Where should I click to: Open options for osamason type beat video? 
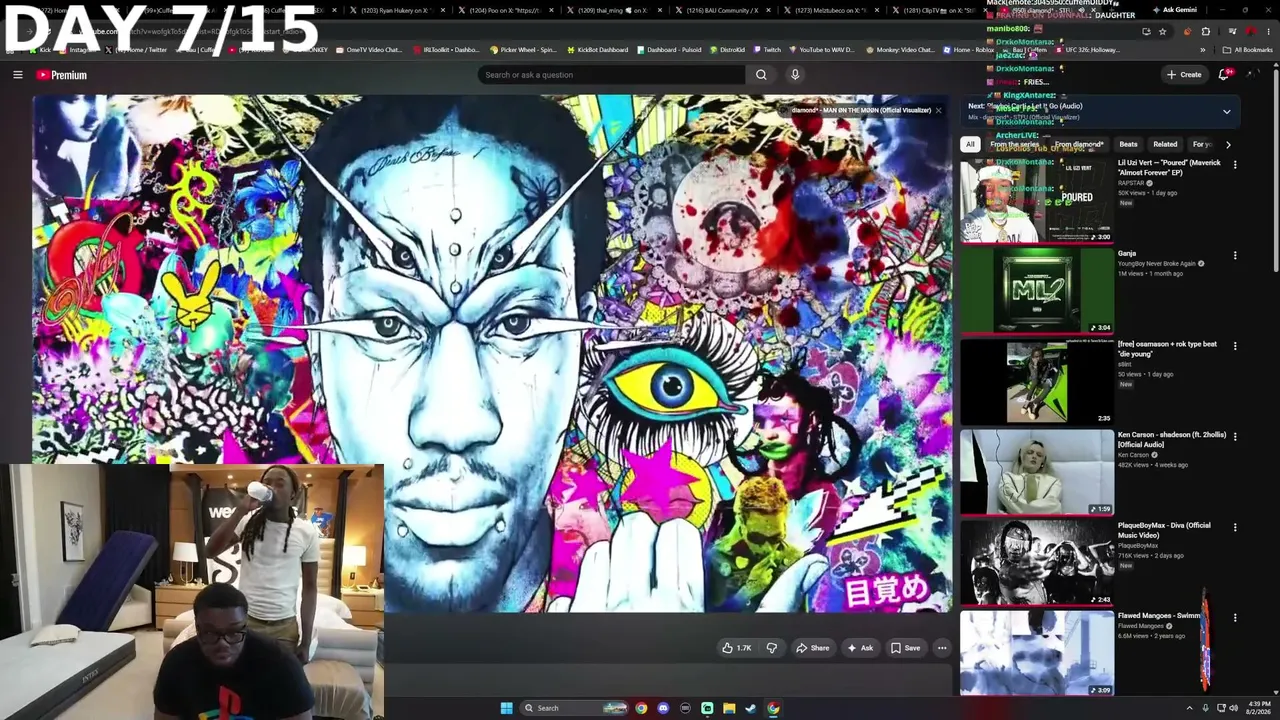point(1235,346)
